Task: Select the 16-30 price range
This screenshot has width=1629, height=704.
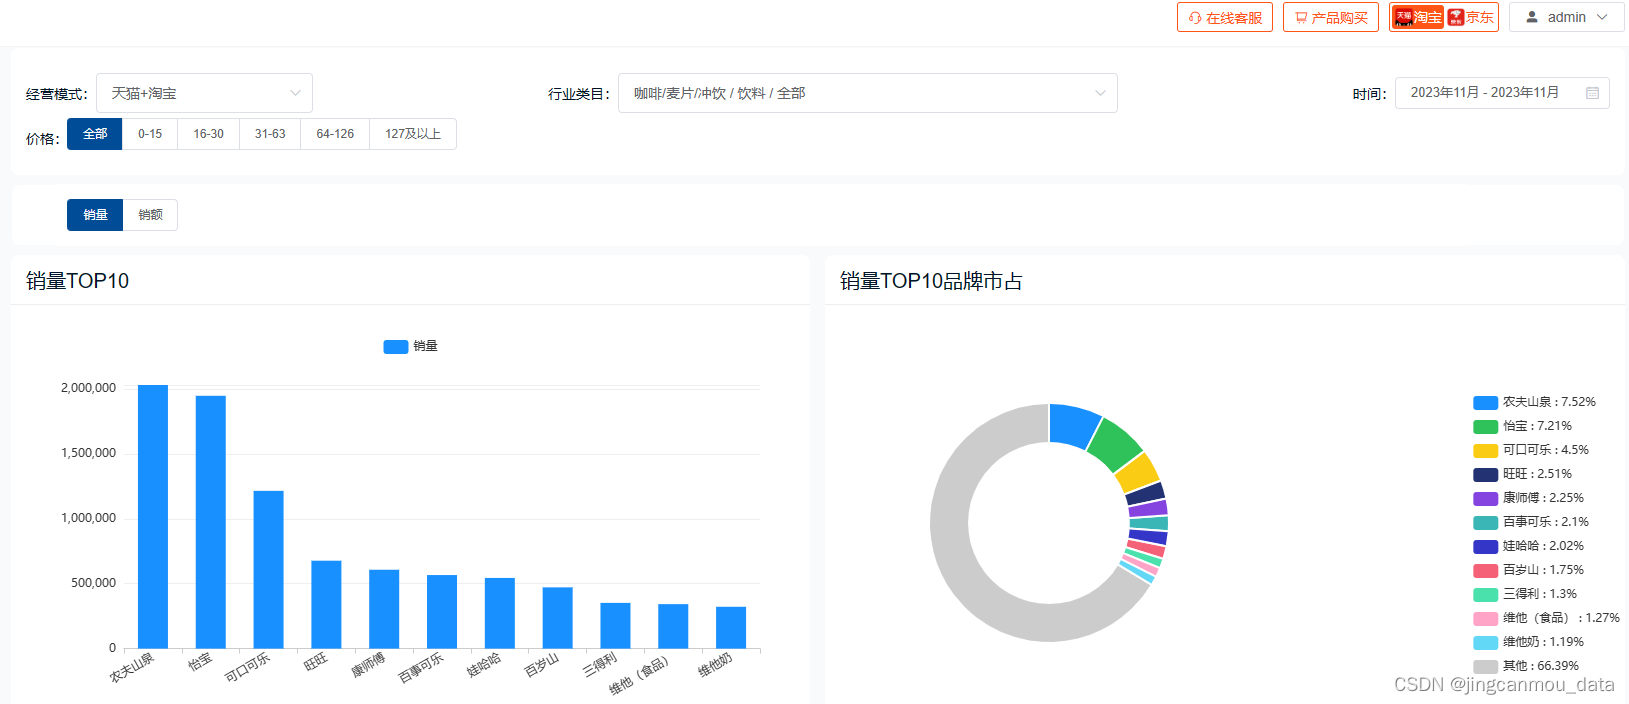Action: 208,134
